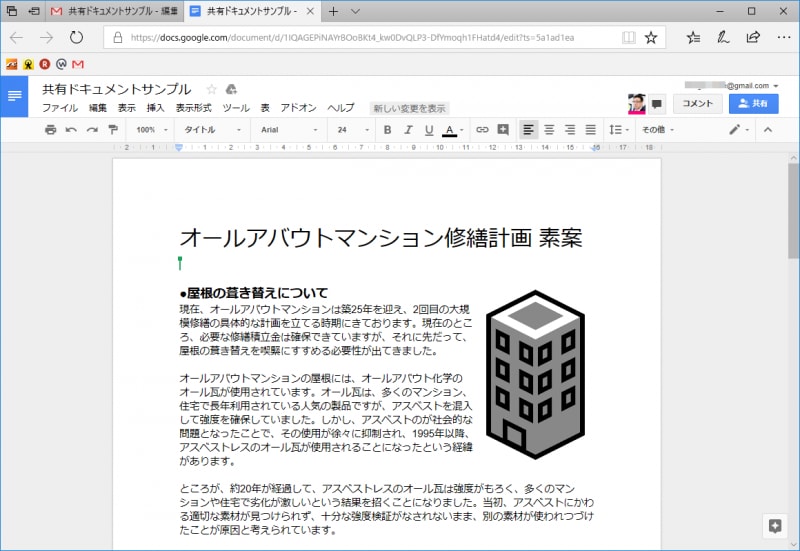Center align the text
The width and height of the screenshot is (800, 551).
click(x=549, y=130)
